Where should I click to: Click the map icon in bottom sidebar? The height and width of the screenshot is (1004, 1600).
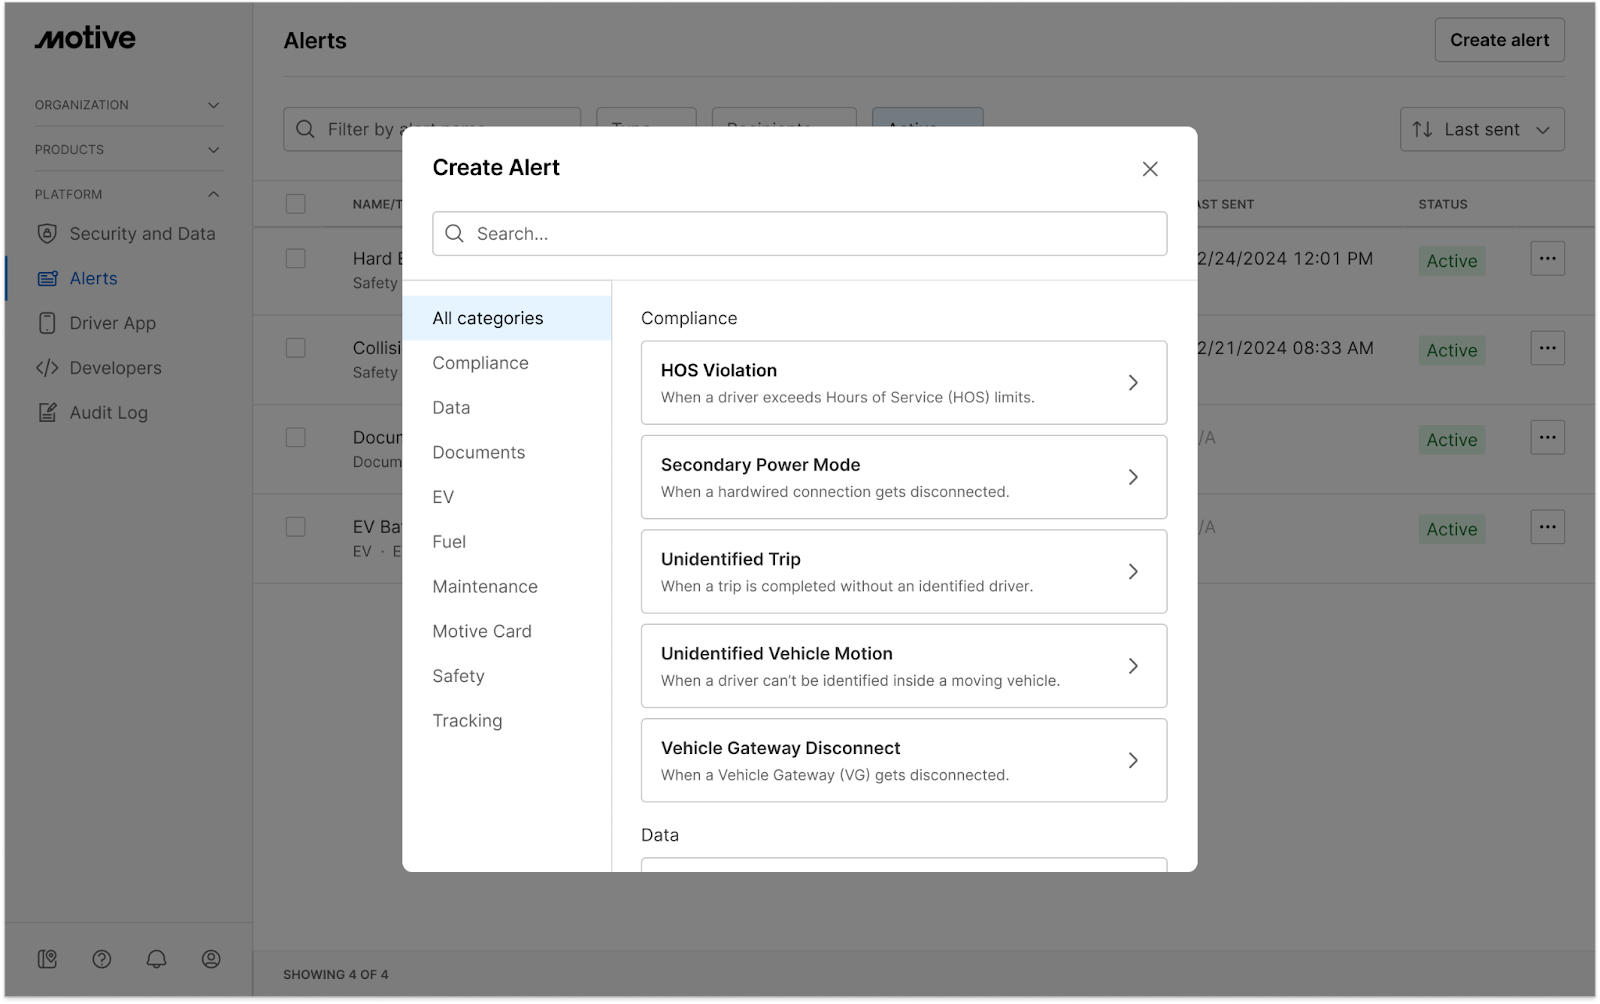47,959
